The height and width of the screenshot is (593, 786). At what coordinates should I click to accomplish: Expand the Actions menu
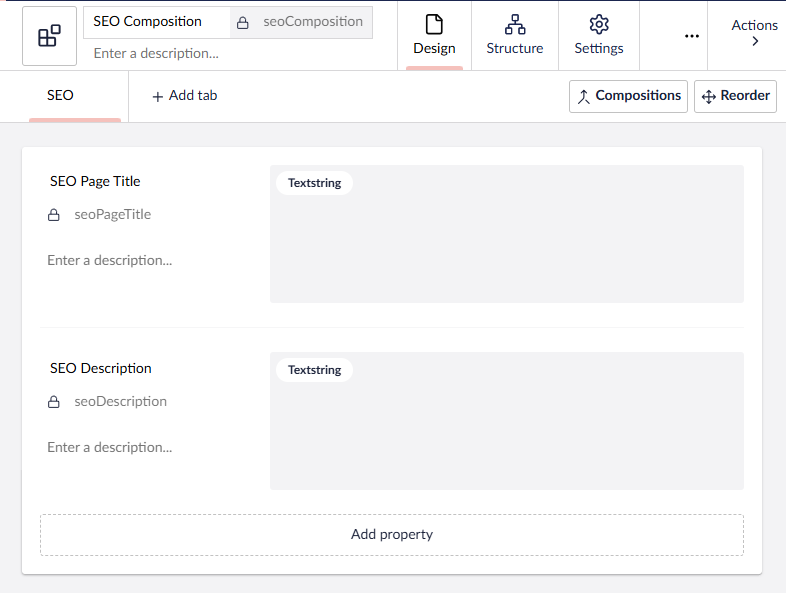click(754, 34)
